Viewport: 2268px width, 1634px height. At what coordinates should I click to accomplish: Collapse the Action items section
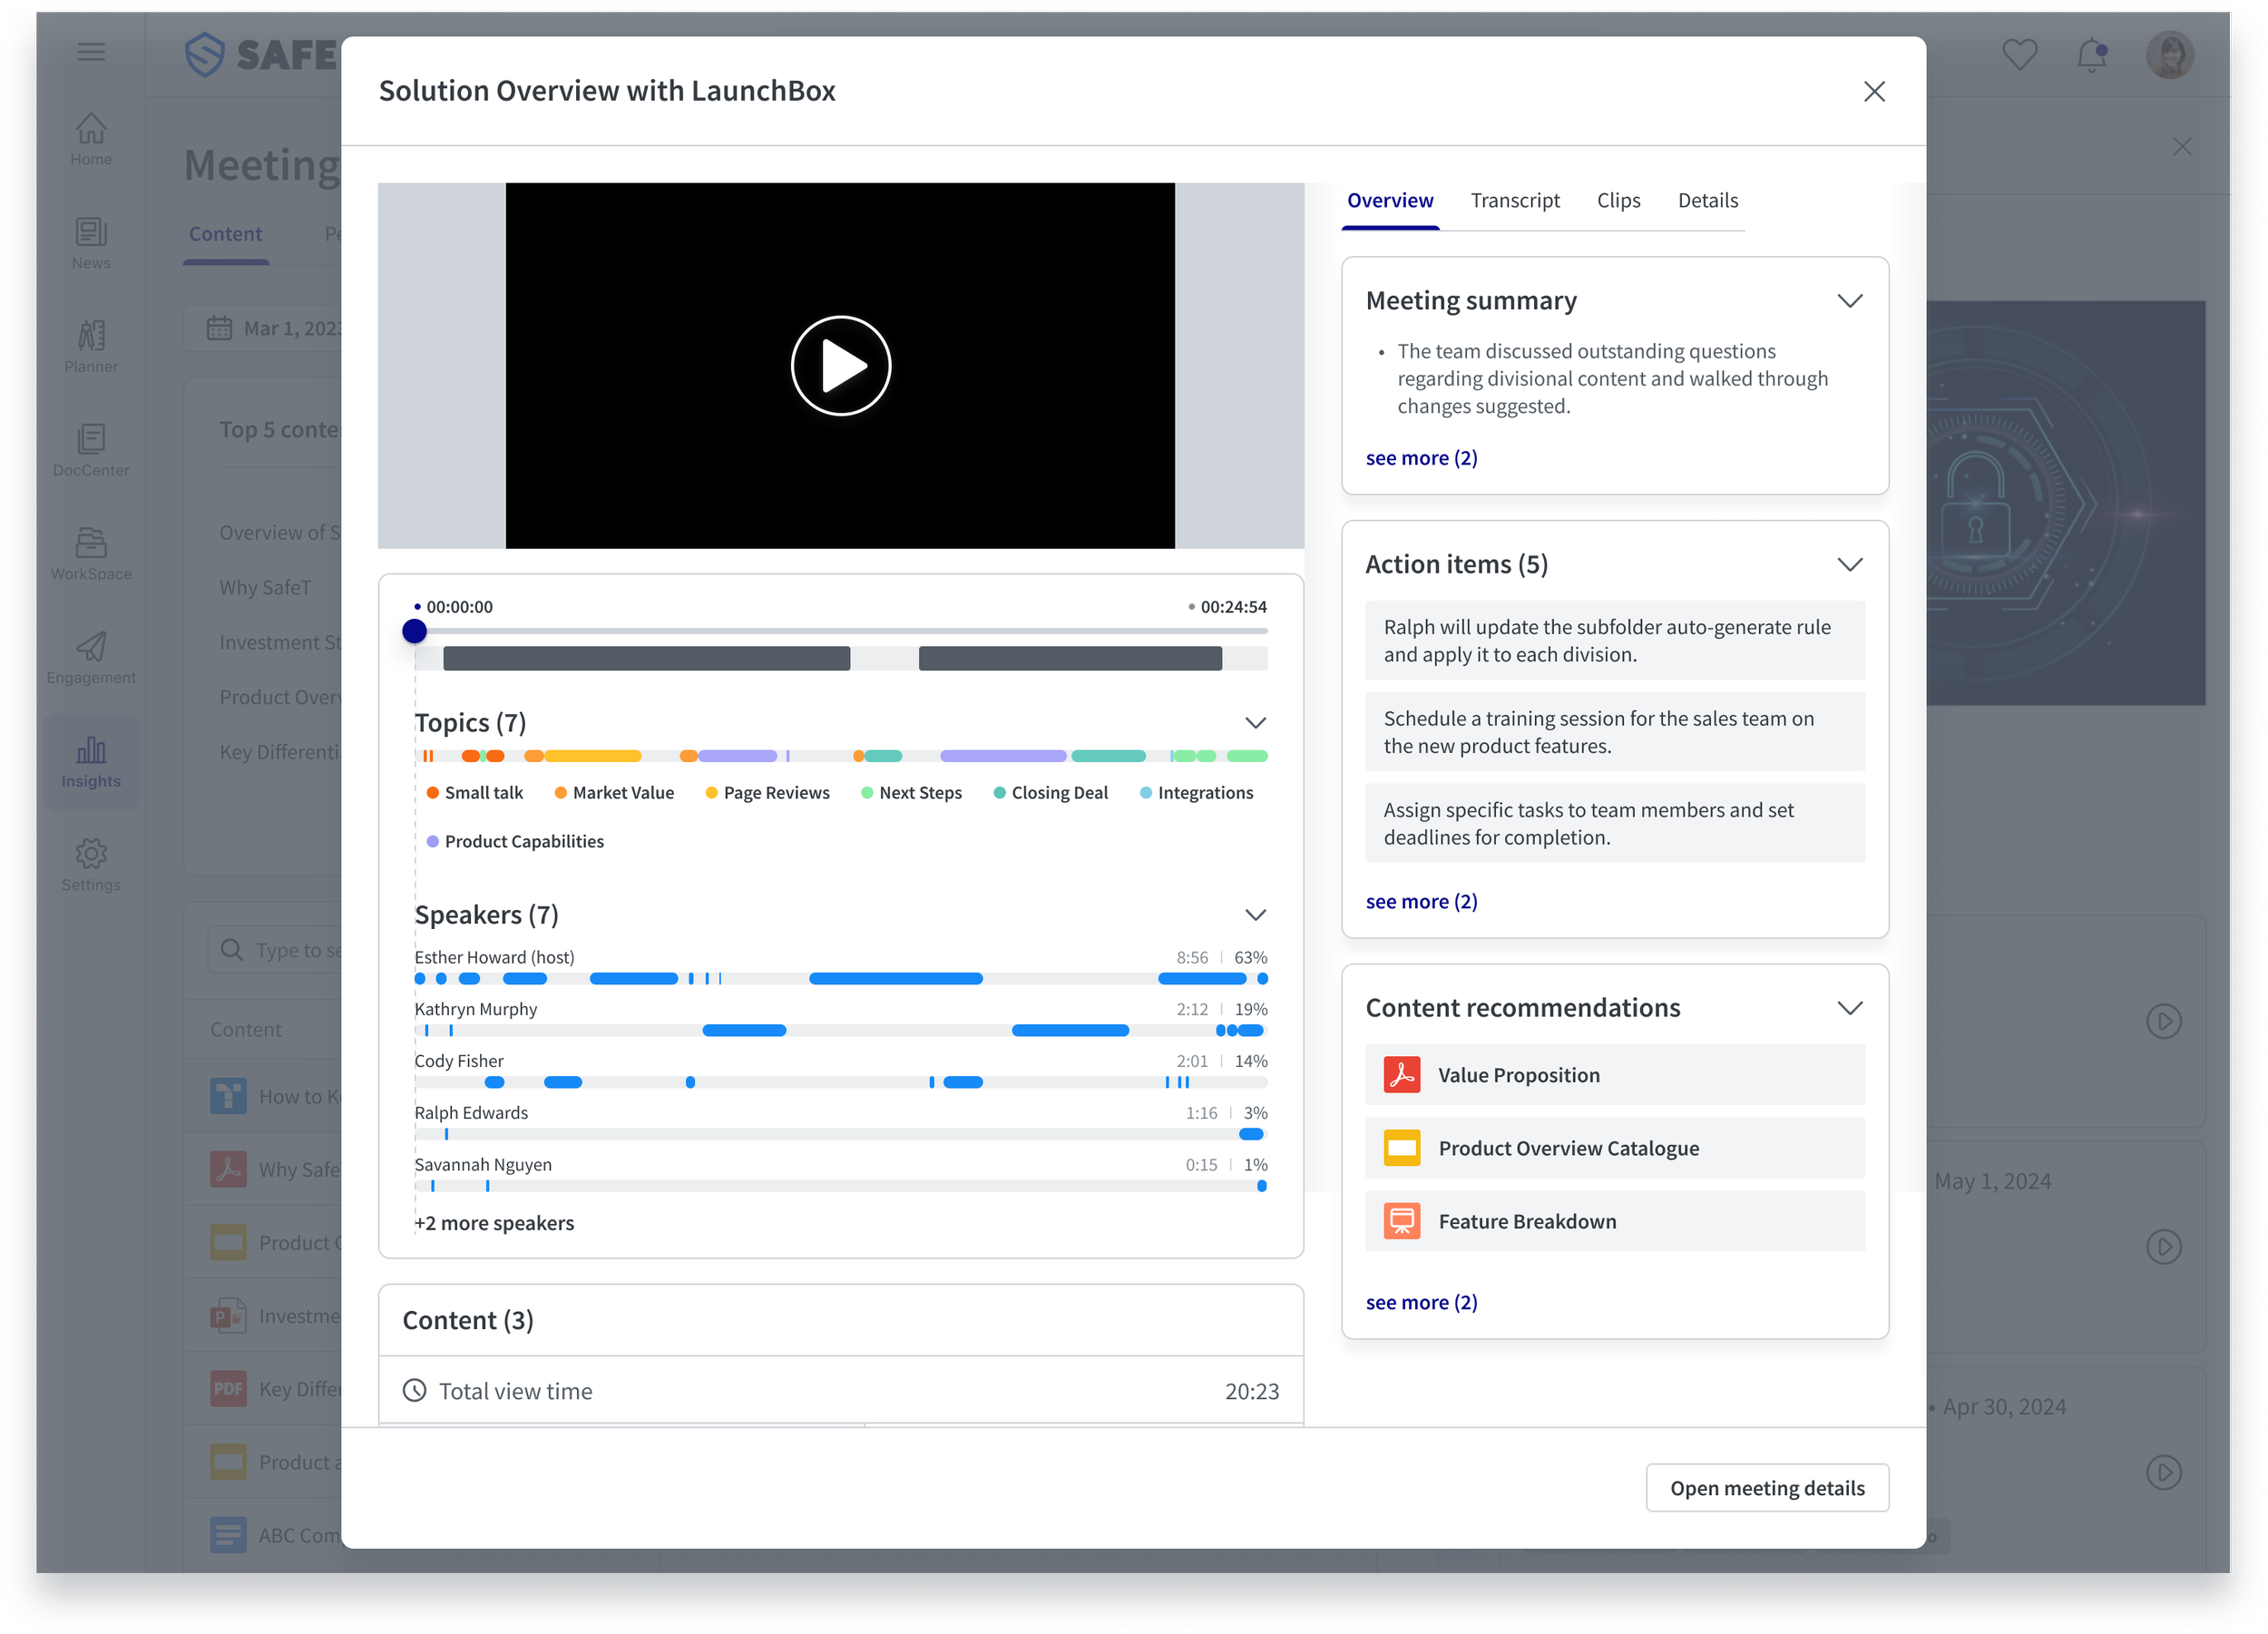click(1849, 564)
